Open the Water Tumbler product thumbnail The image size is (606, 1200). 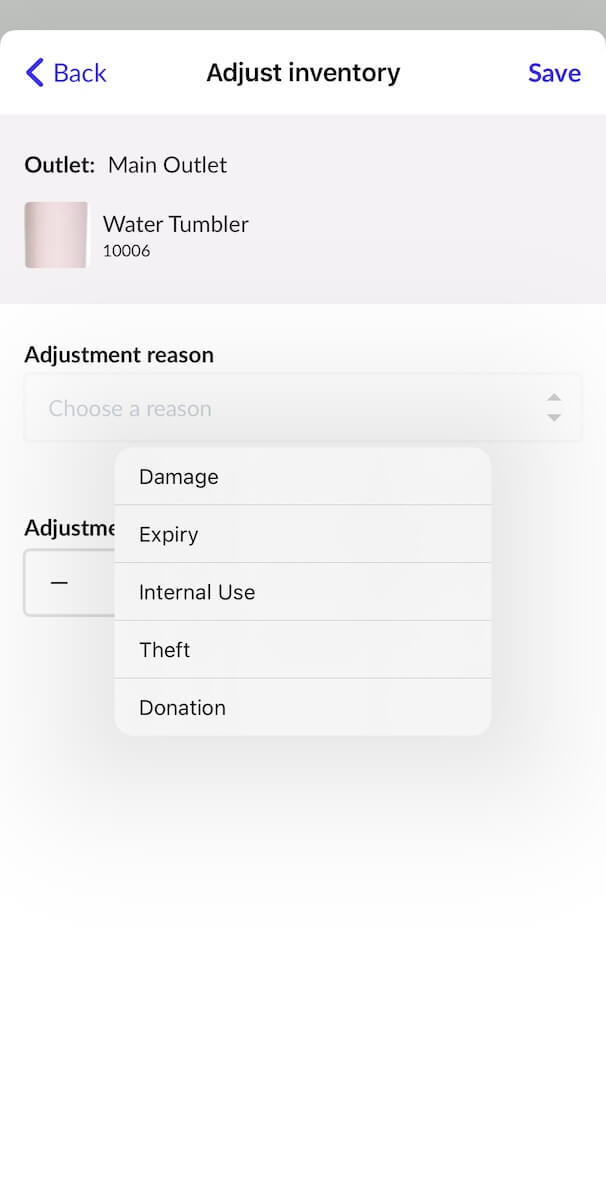56,235
